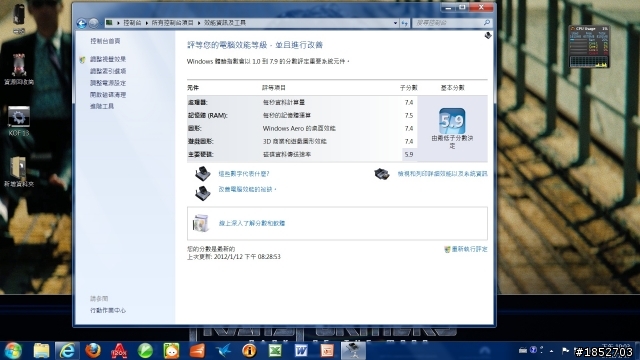Click the greyed Forward navigation arrow

coord(93,23)
